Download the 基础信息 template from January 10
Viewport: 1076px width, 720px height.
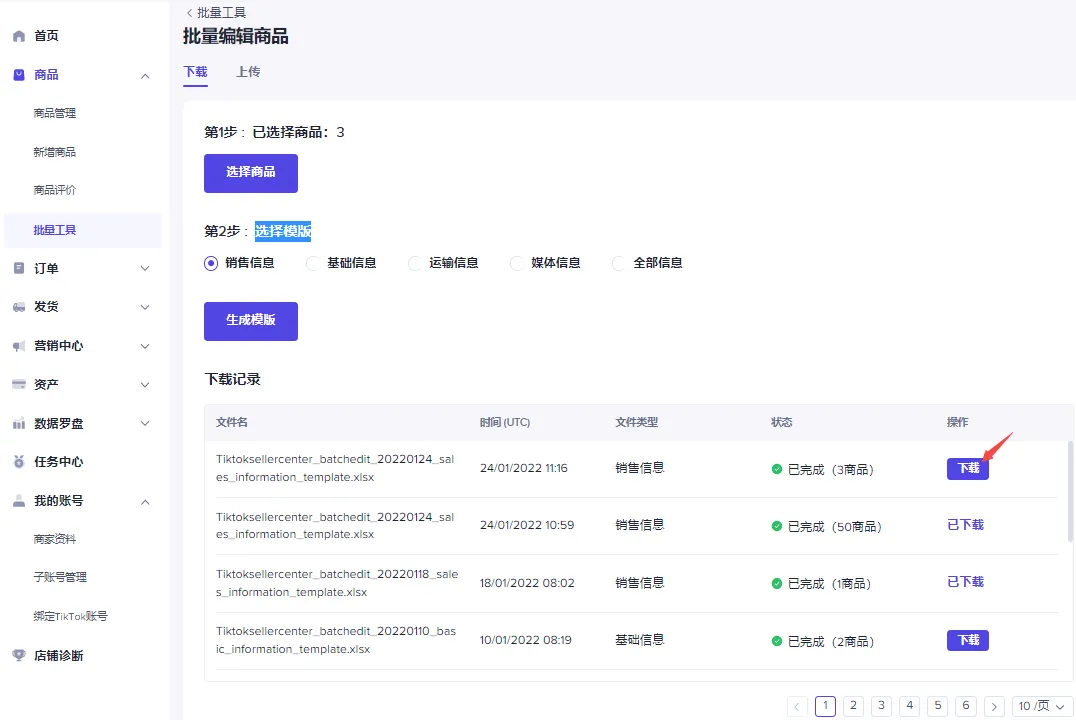click(x=967, y=640)
